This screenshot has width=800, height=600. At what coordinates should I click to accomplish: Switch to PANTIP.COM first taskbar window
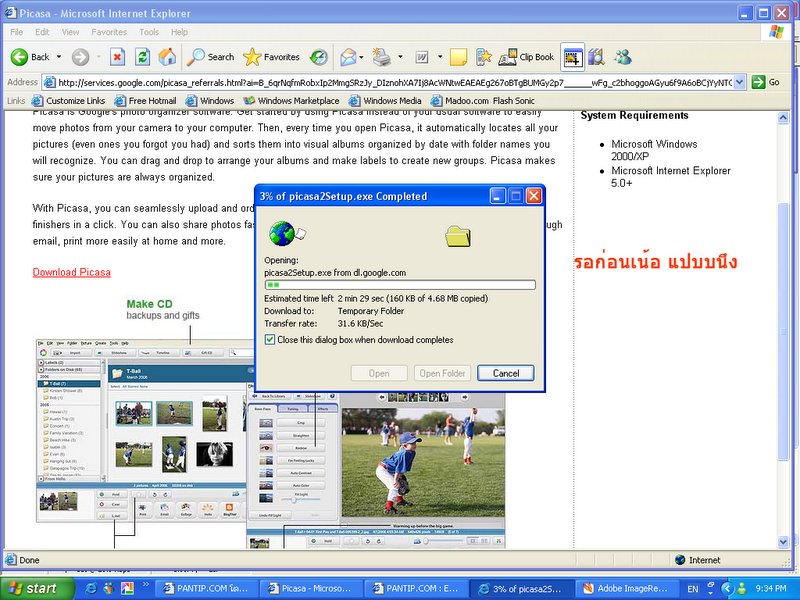tap(207, 588)
